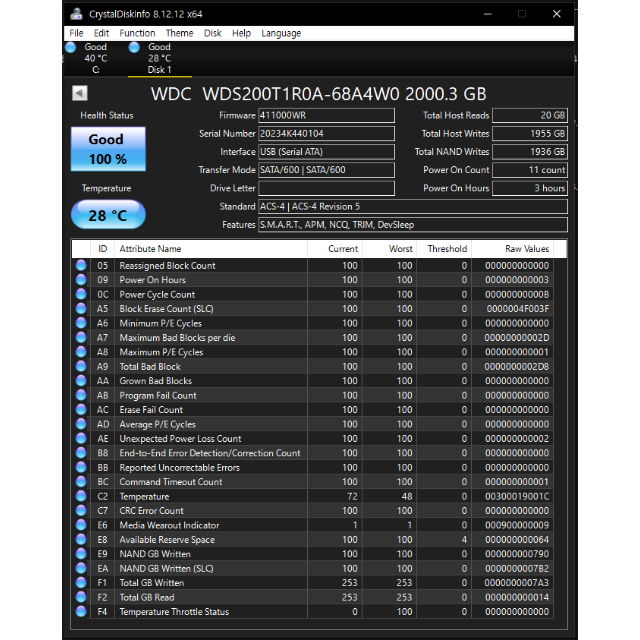Viewport: 640px width, 640px height.
Task: Click the Power On Count value 11 count
Action: (530, 170)
